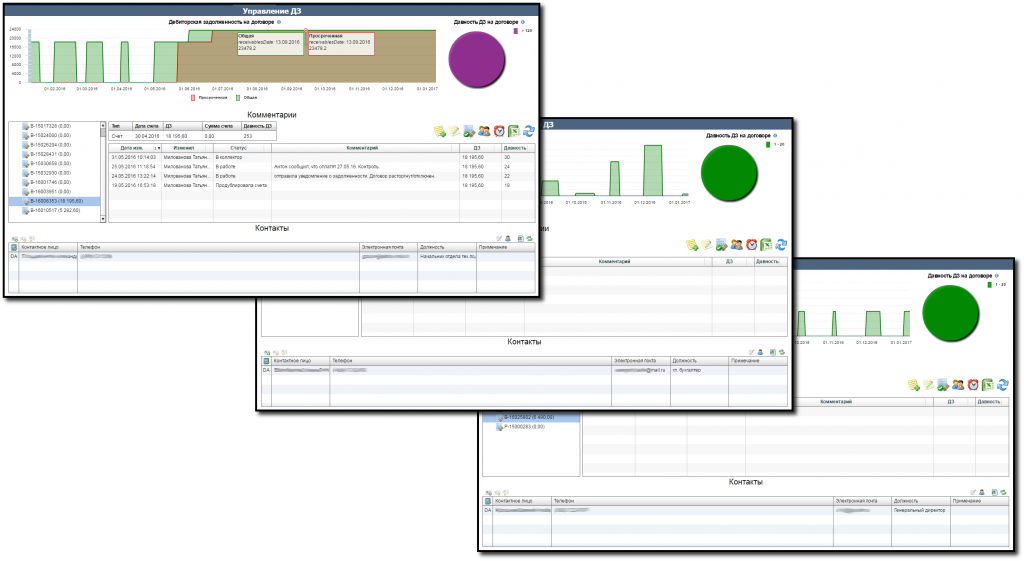Viewport: 1024px width, 561px height.
Task: Add contact icon in back window
Action: pyautogui.click(x=488, y=492)
